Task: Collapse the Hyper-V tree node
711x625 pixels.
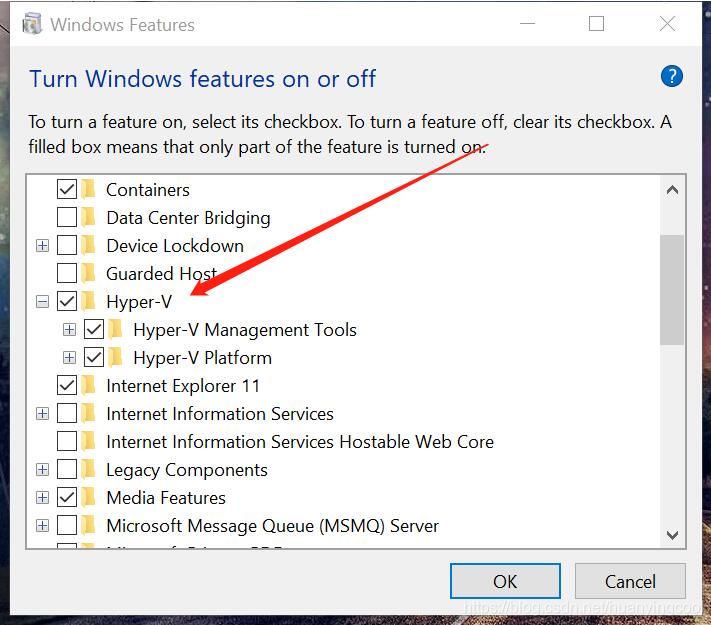Action: pos(42,301)
